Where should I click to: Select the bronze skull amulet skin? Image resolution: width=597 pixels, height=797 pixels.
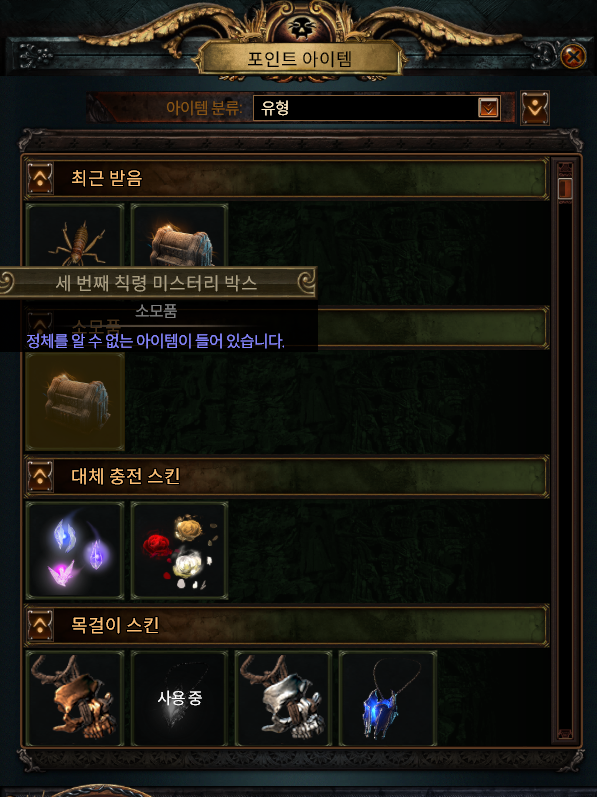click(x=75, y=698)
